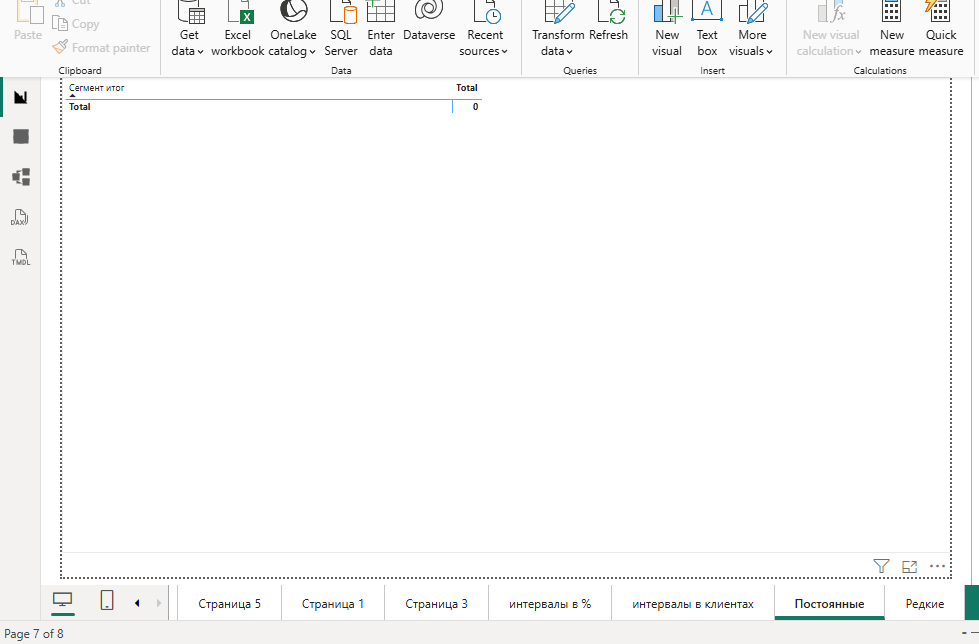Screen dimensions: 979x644
Task: Open the Excel workbook data source
Action: (x=238, y=28)
